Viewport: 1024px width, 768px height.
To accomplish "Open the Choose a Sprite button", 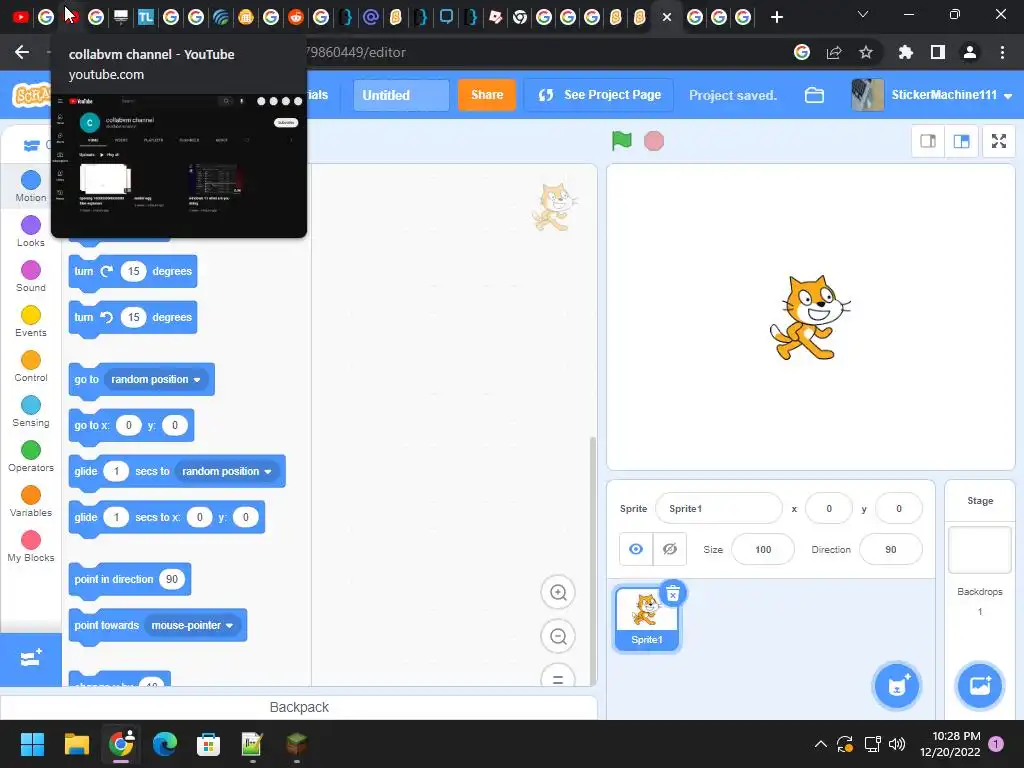I will tap(897, 686).
